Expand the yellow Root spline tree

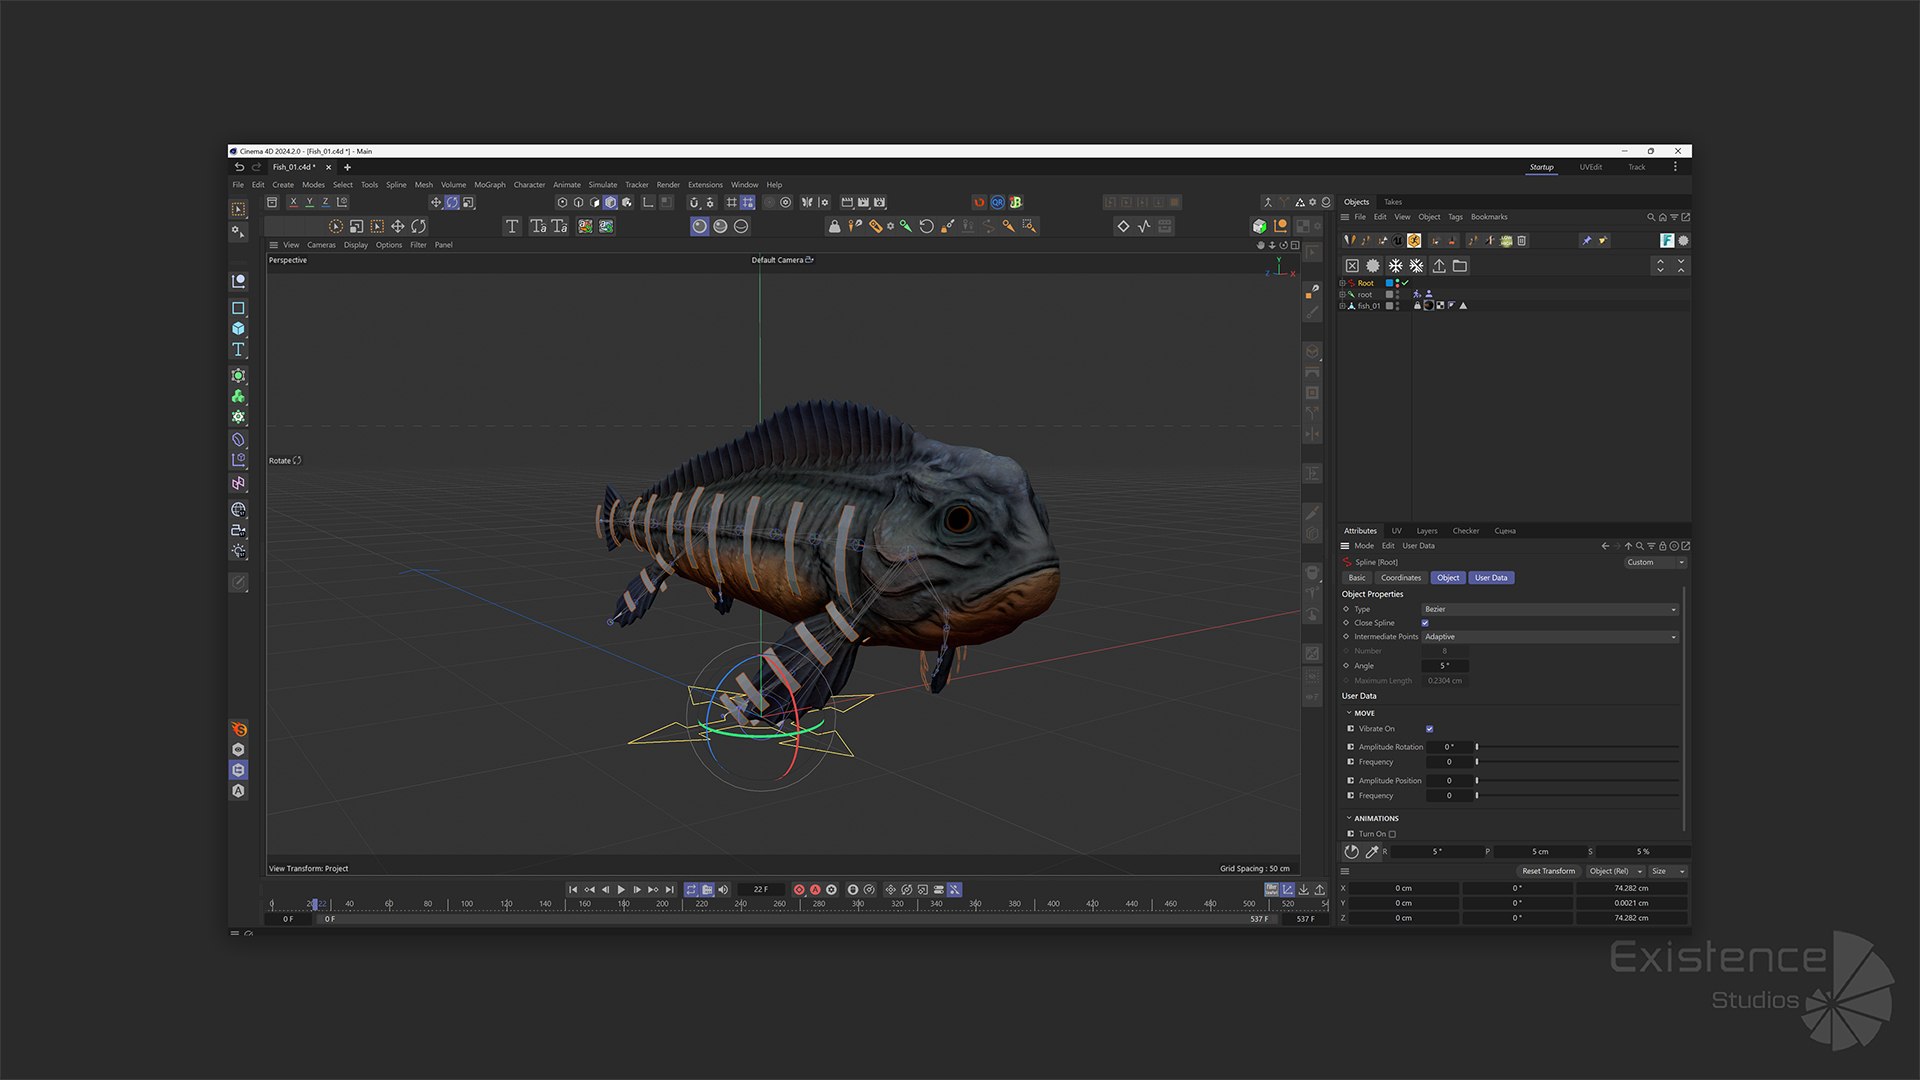coord(1342,283)
